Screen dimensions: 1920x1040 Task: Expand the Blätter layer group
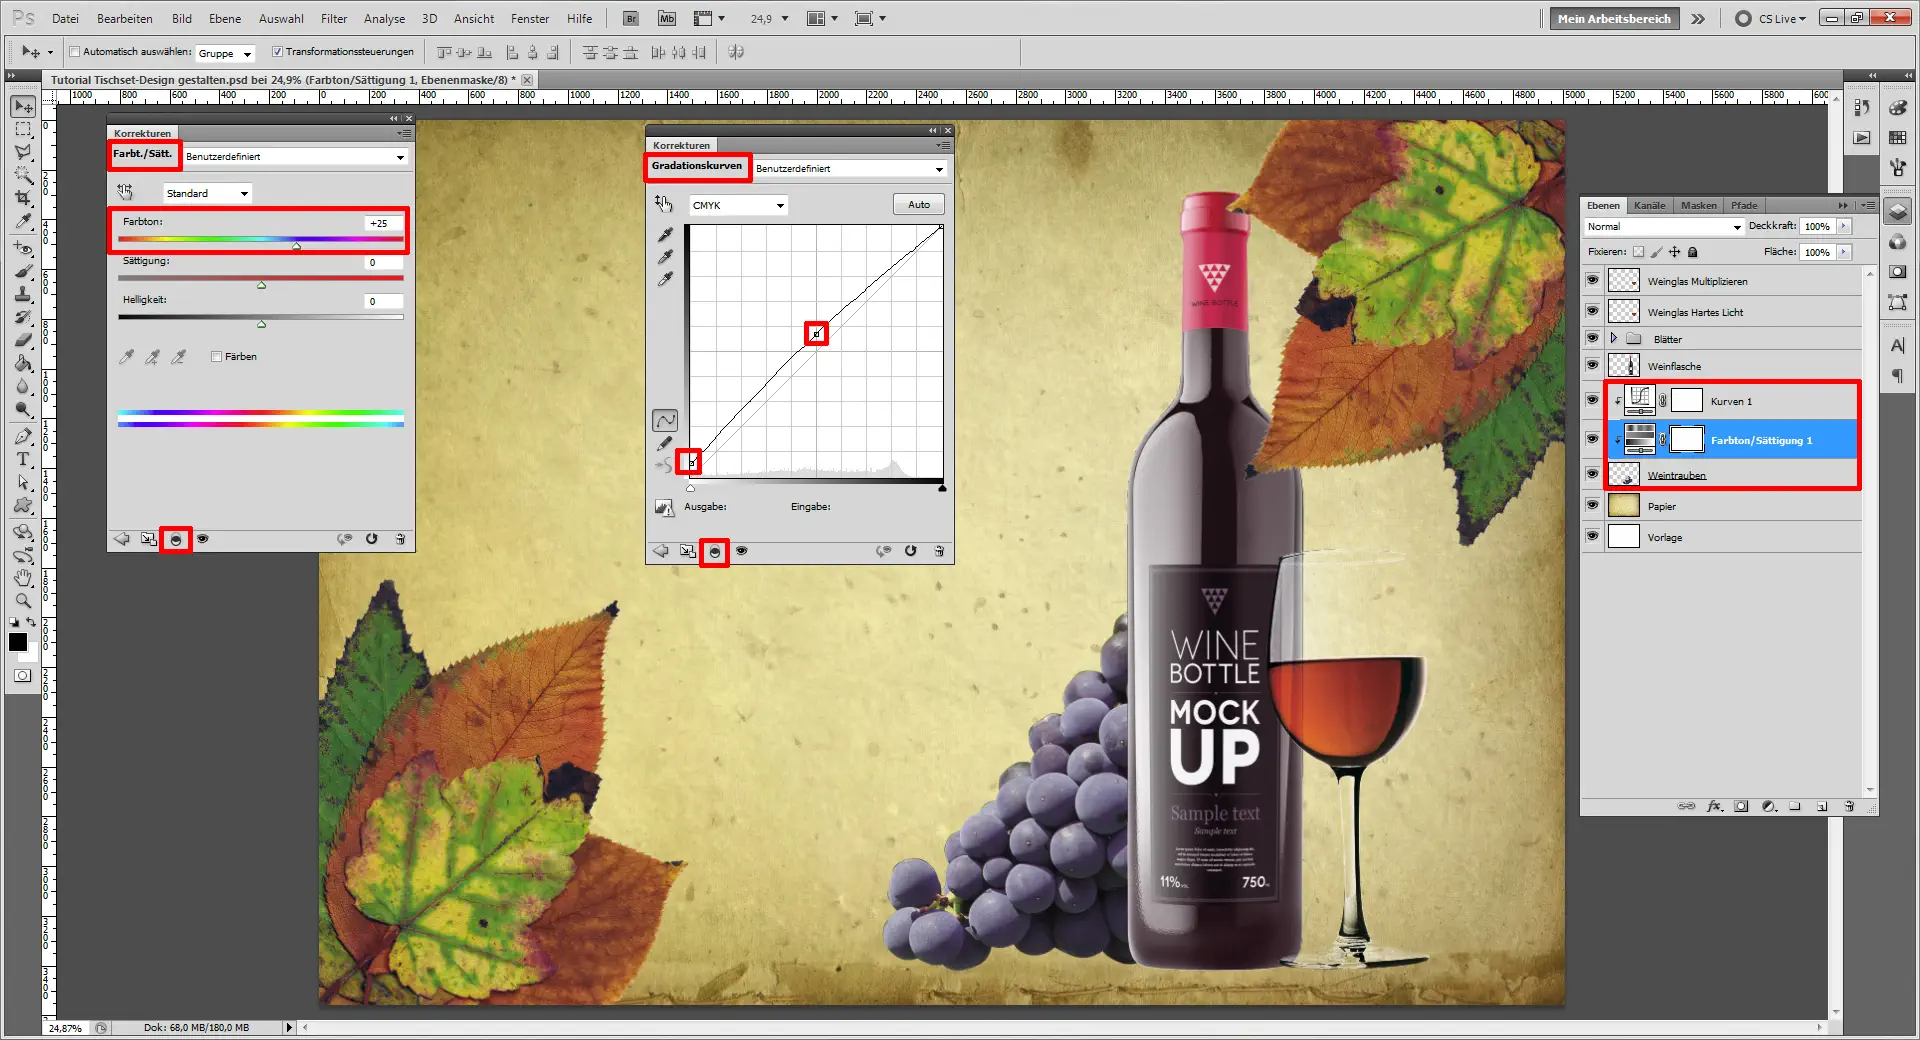(x=1613, y=339)
